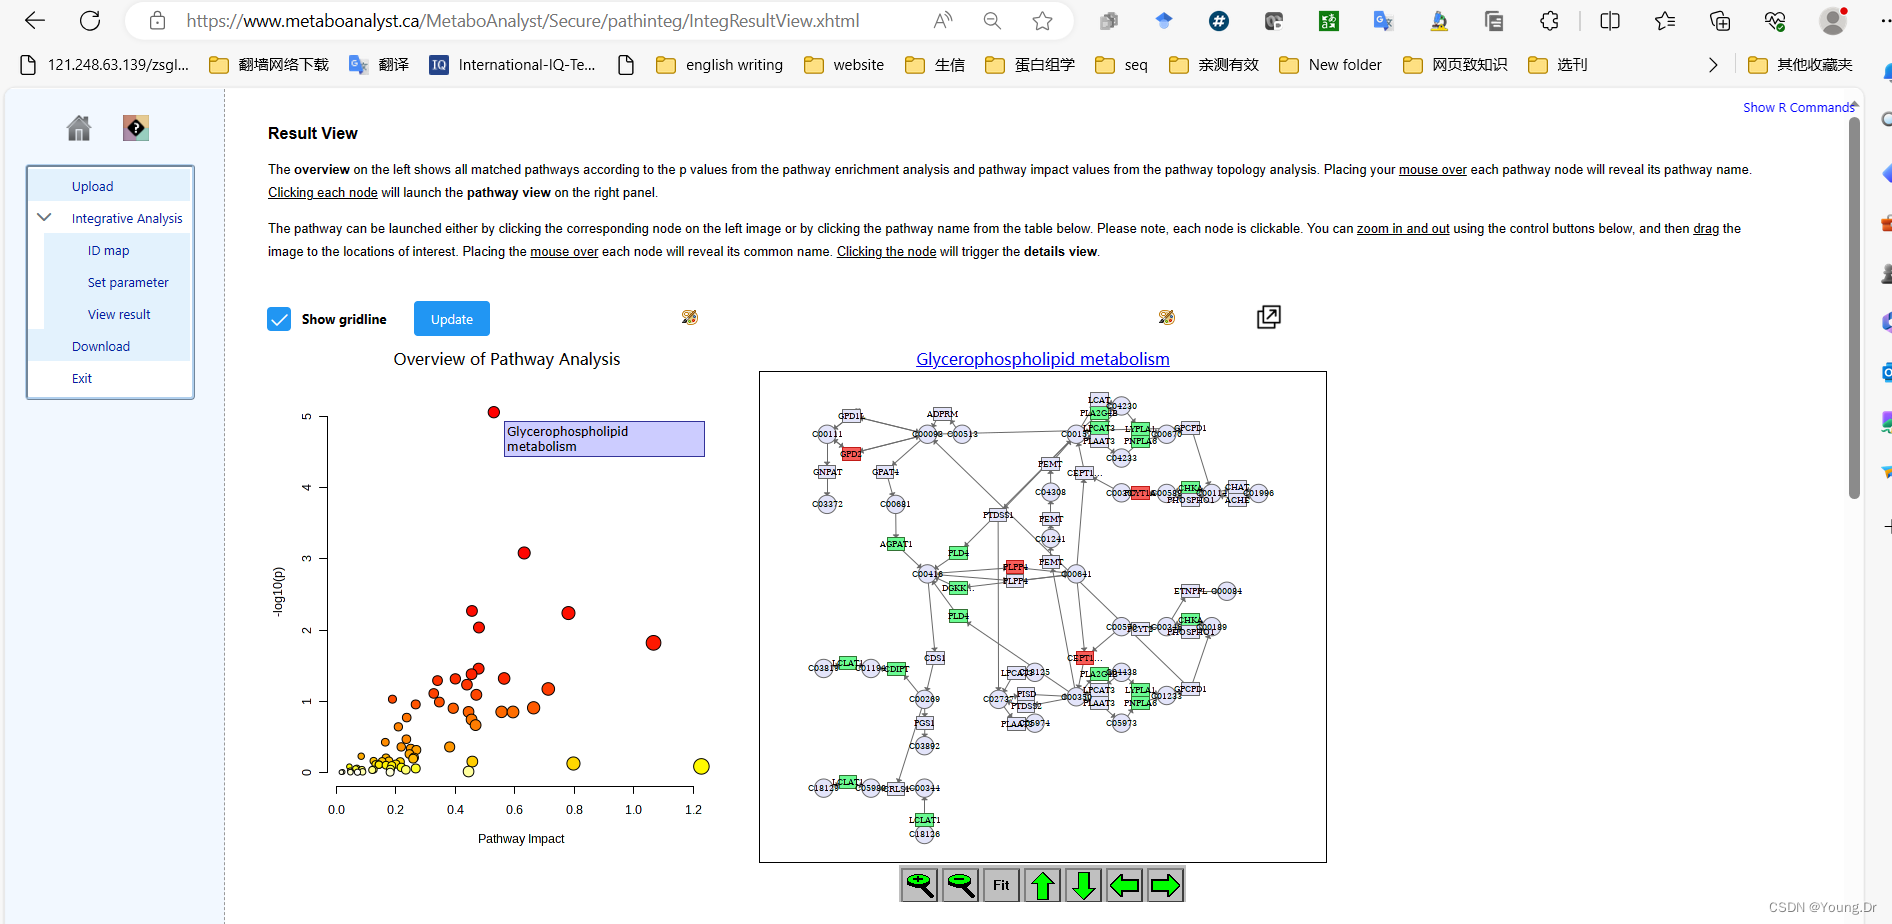This screenshot has width=1892, height=924.
Task: Collapse the Integrative Analysis section chevron
Action: [x=43, y=216]
